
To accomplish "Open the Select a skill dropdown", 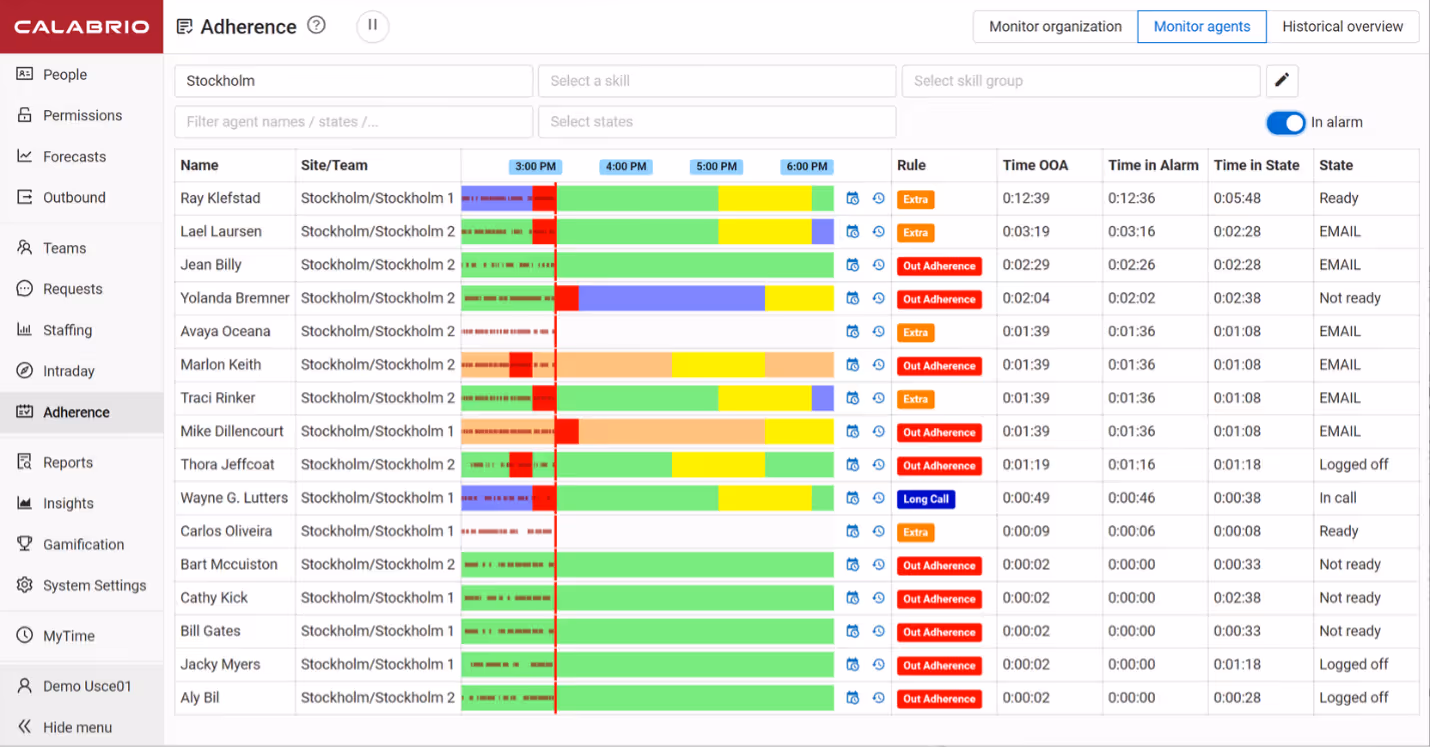I will click(x=717, y=81).
